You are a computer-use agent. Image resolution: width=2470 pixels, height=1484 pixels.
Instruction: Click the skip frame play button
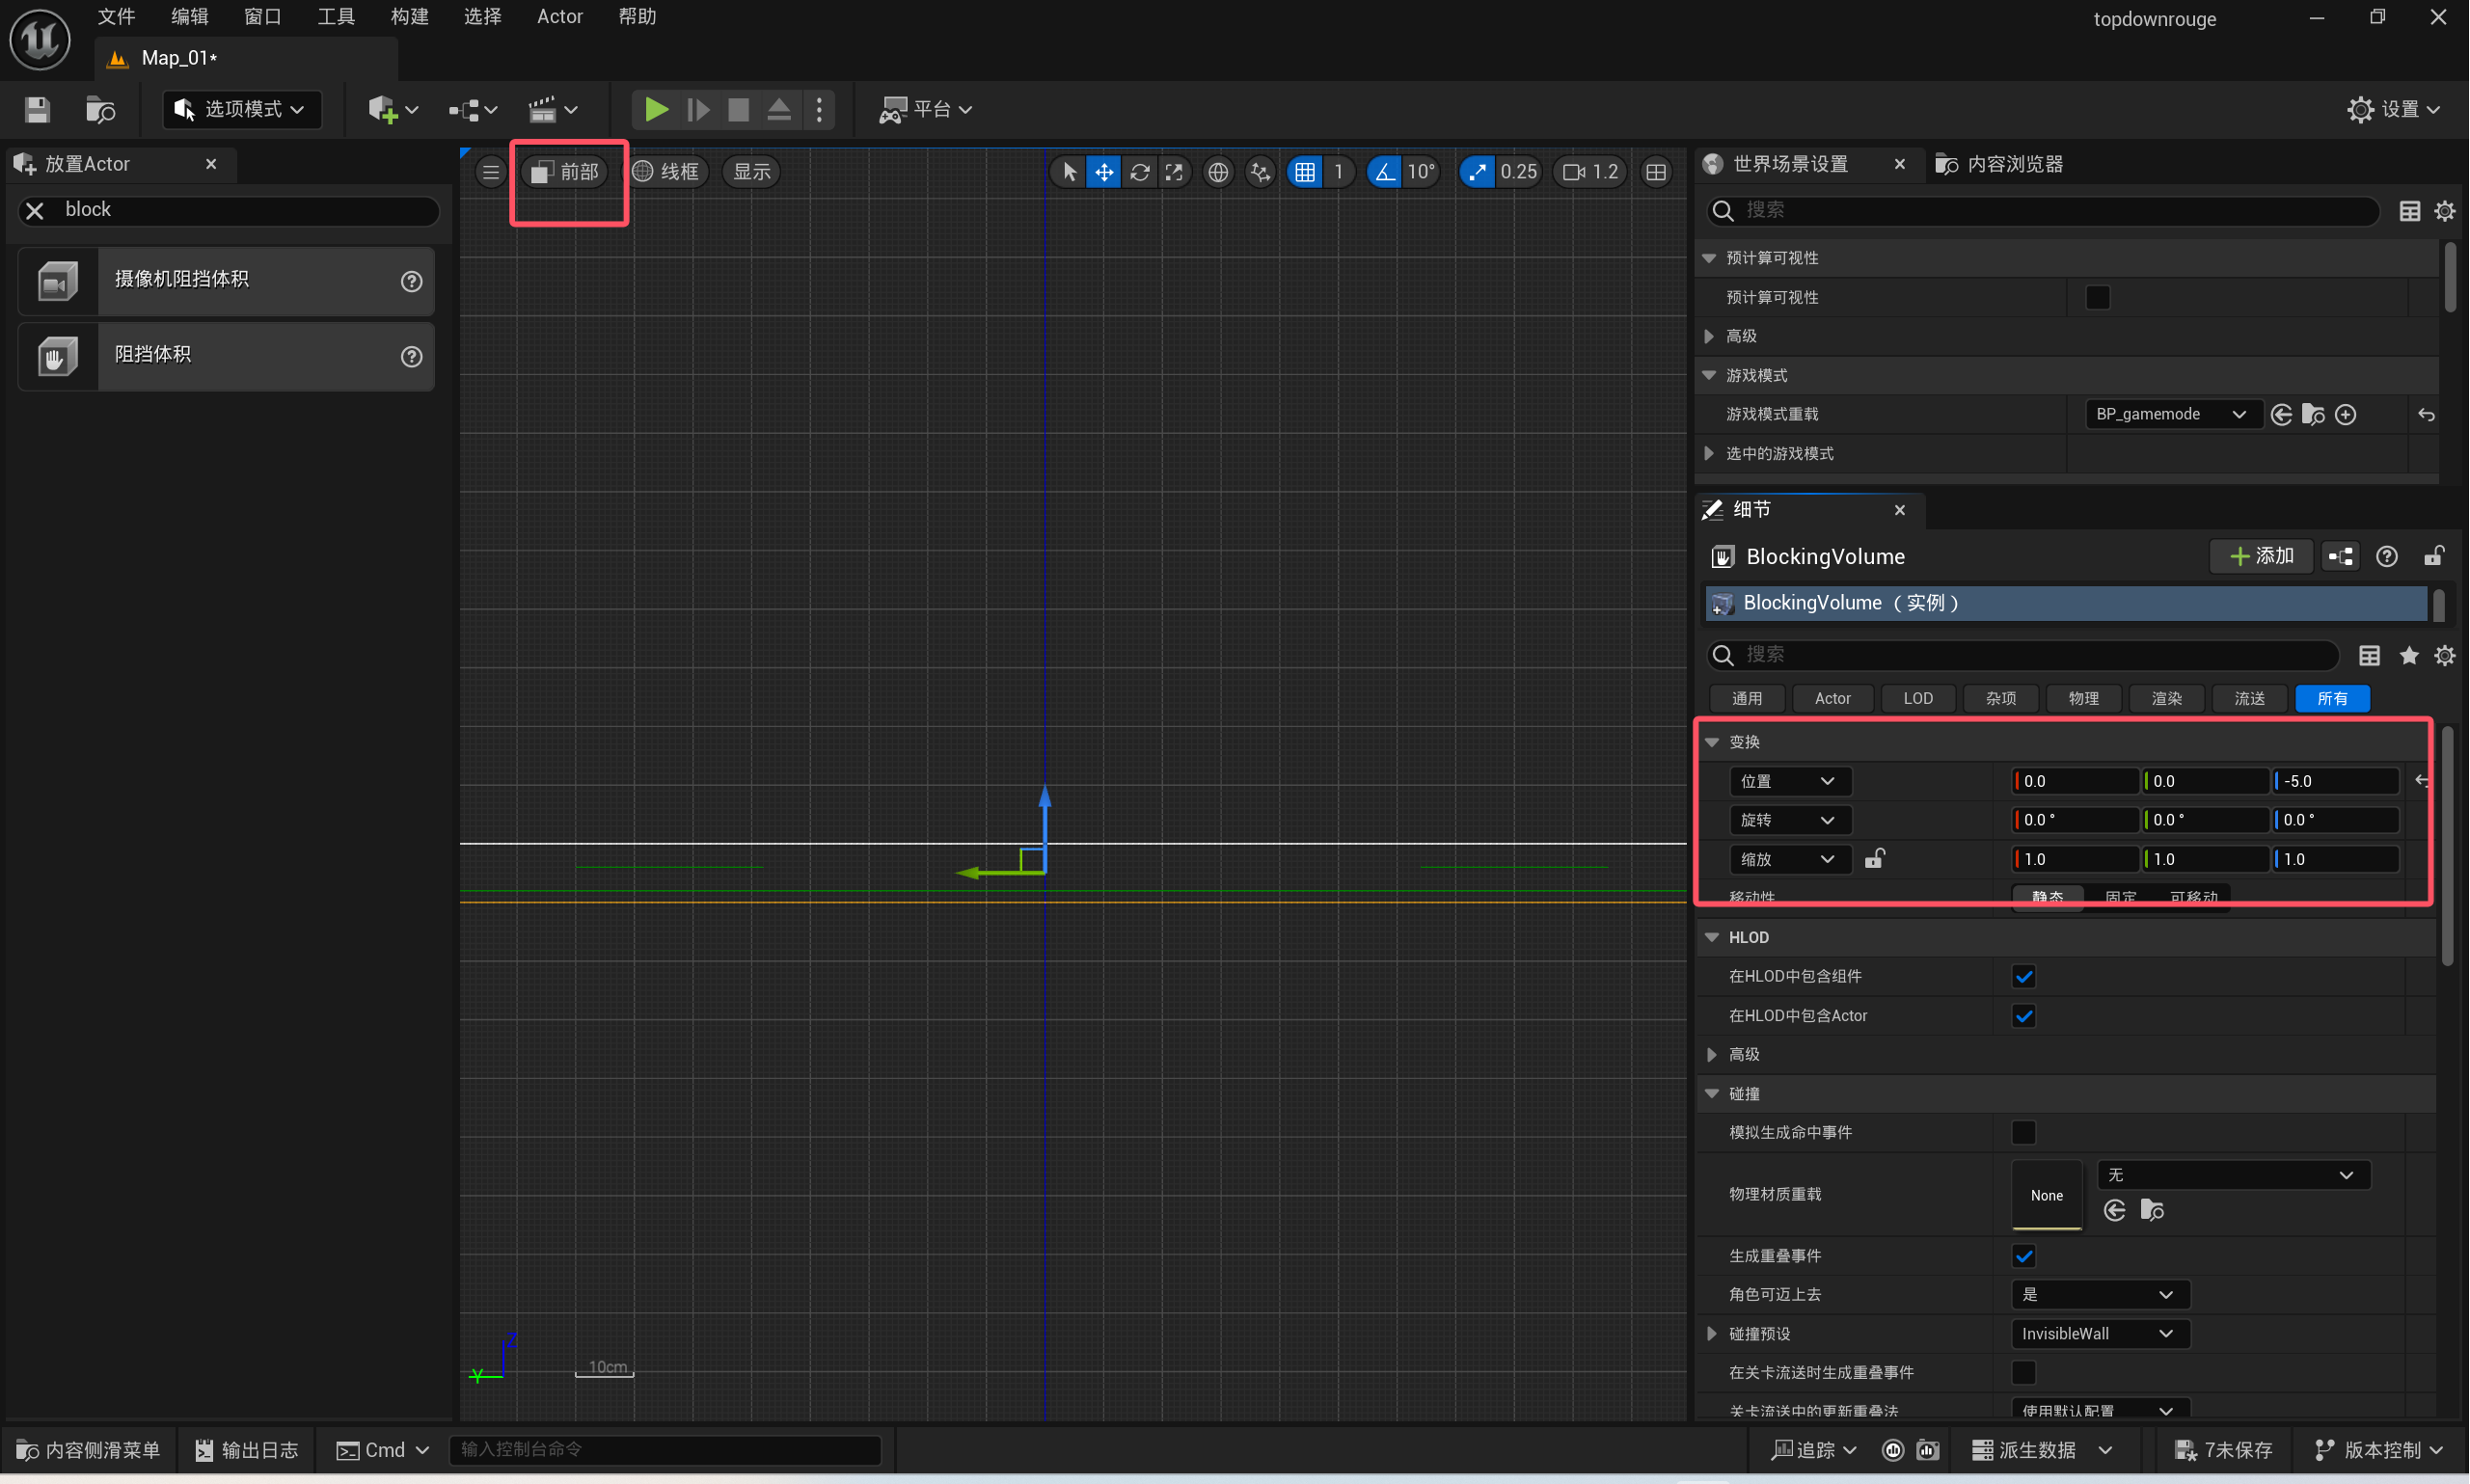pyautogui.click(x=698, y=109)
